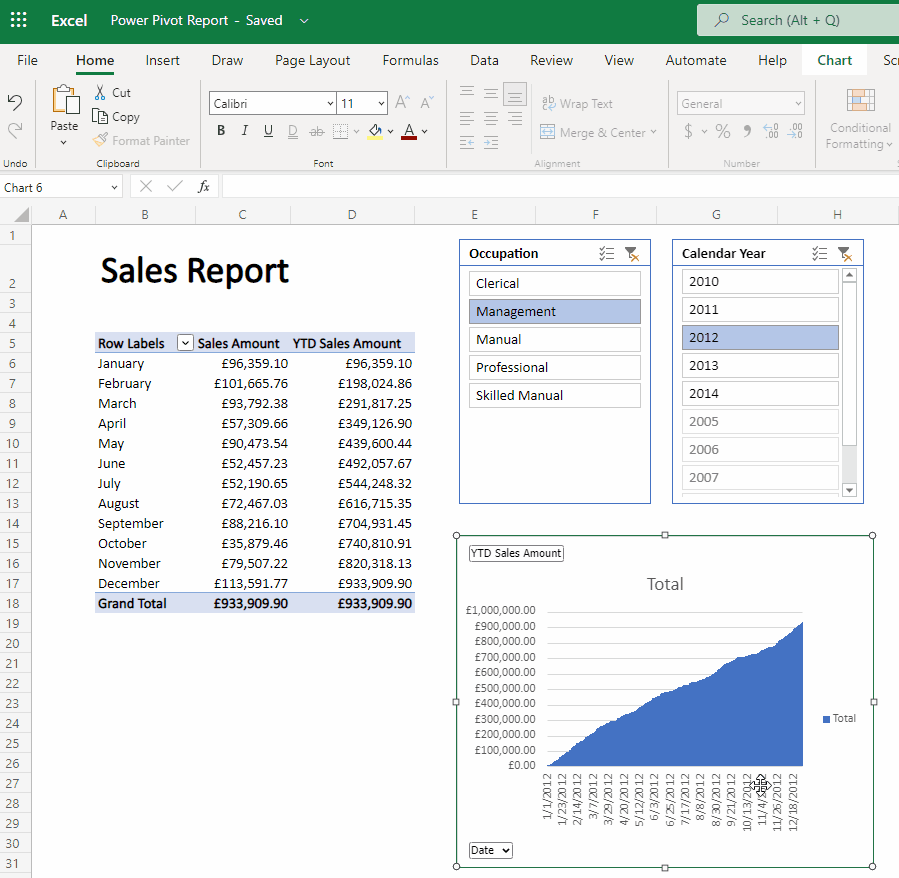Screen dimensions: 899x878
Task: Open the Calibri font name dropdown
Action: coord(330,103)
